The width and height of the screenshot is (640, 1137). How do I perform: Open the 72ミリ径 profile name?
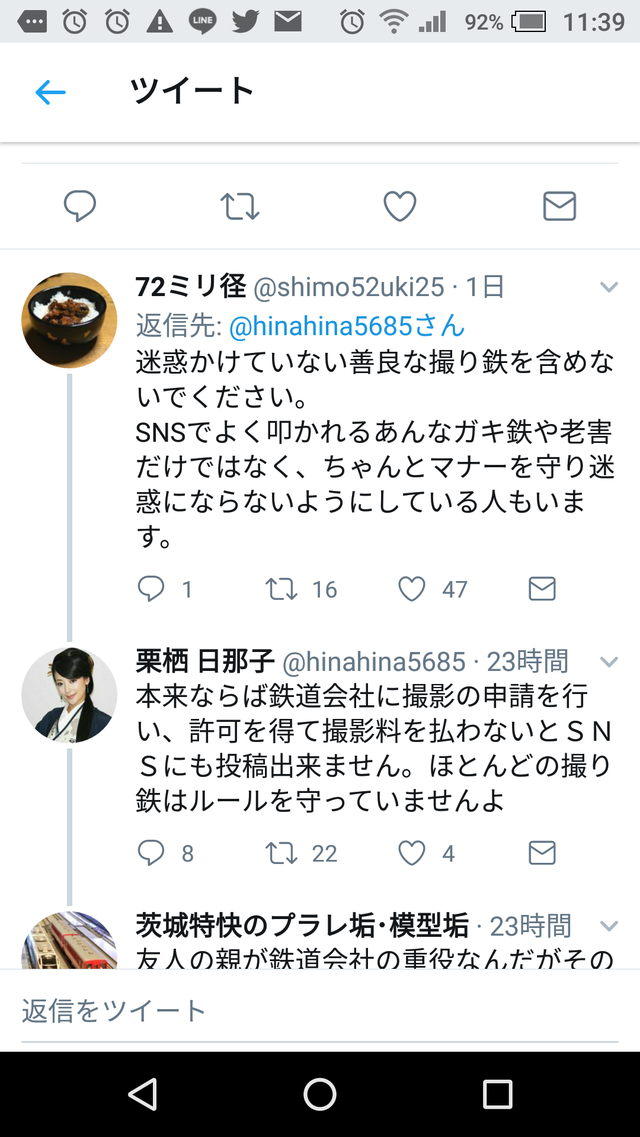tap(191, 287)
